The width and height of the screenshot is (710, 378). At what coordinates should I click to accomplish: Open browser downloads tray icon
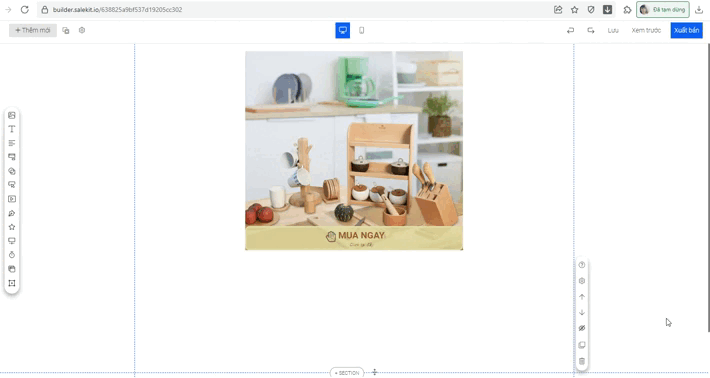(x=699, y=10)
